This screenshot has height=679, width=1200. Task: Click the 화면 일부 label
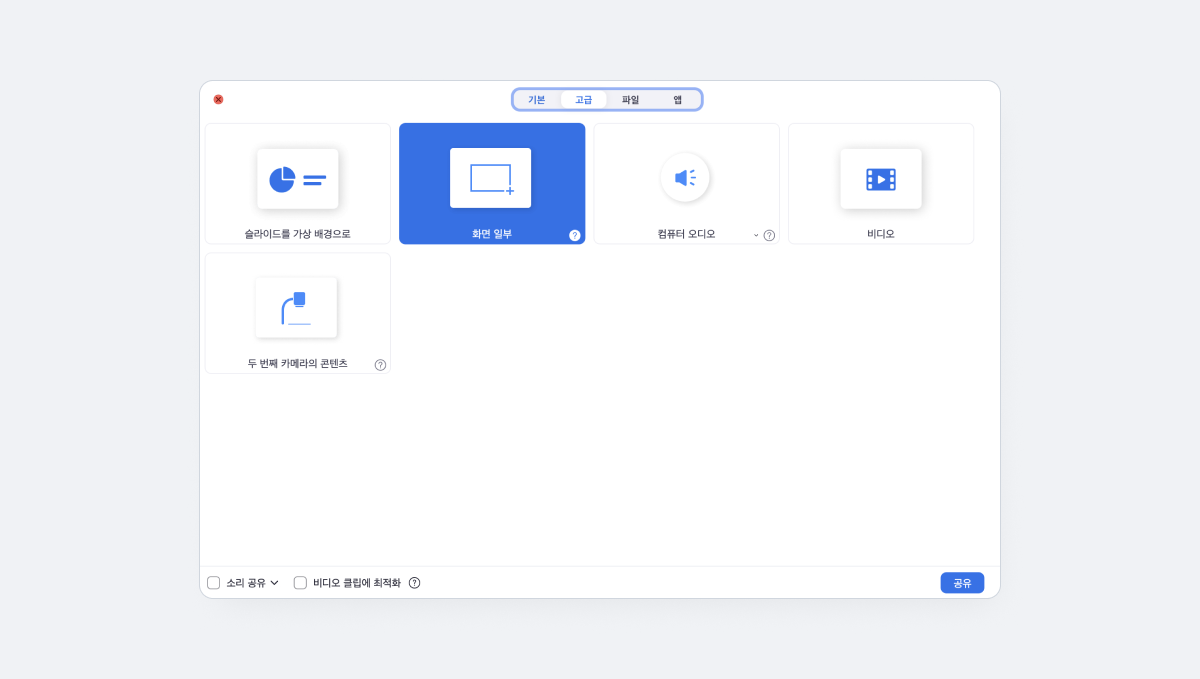492,234
